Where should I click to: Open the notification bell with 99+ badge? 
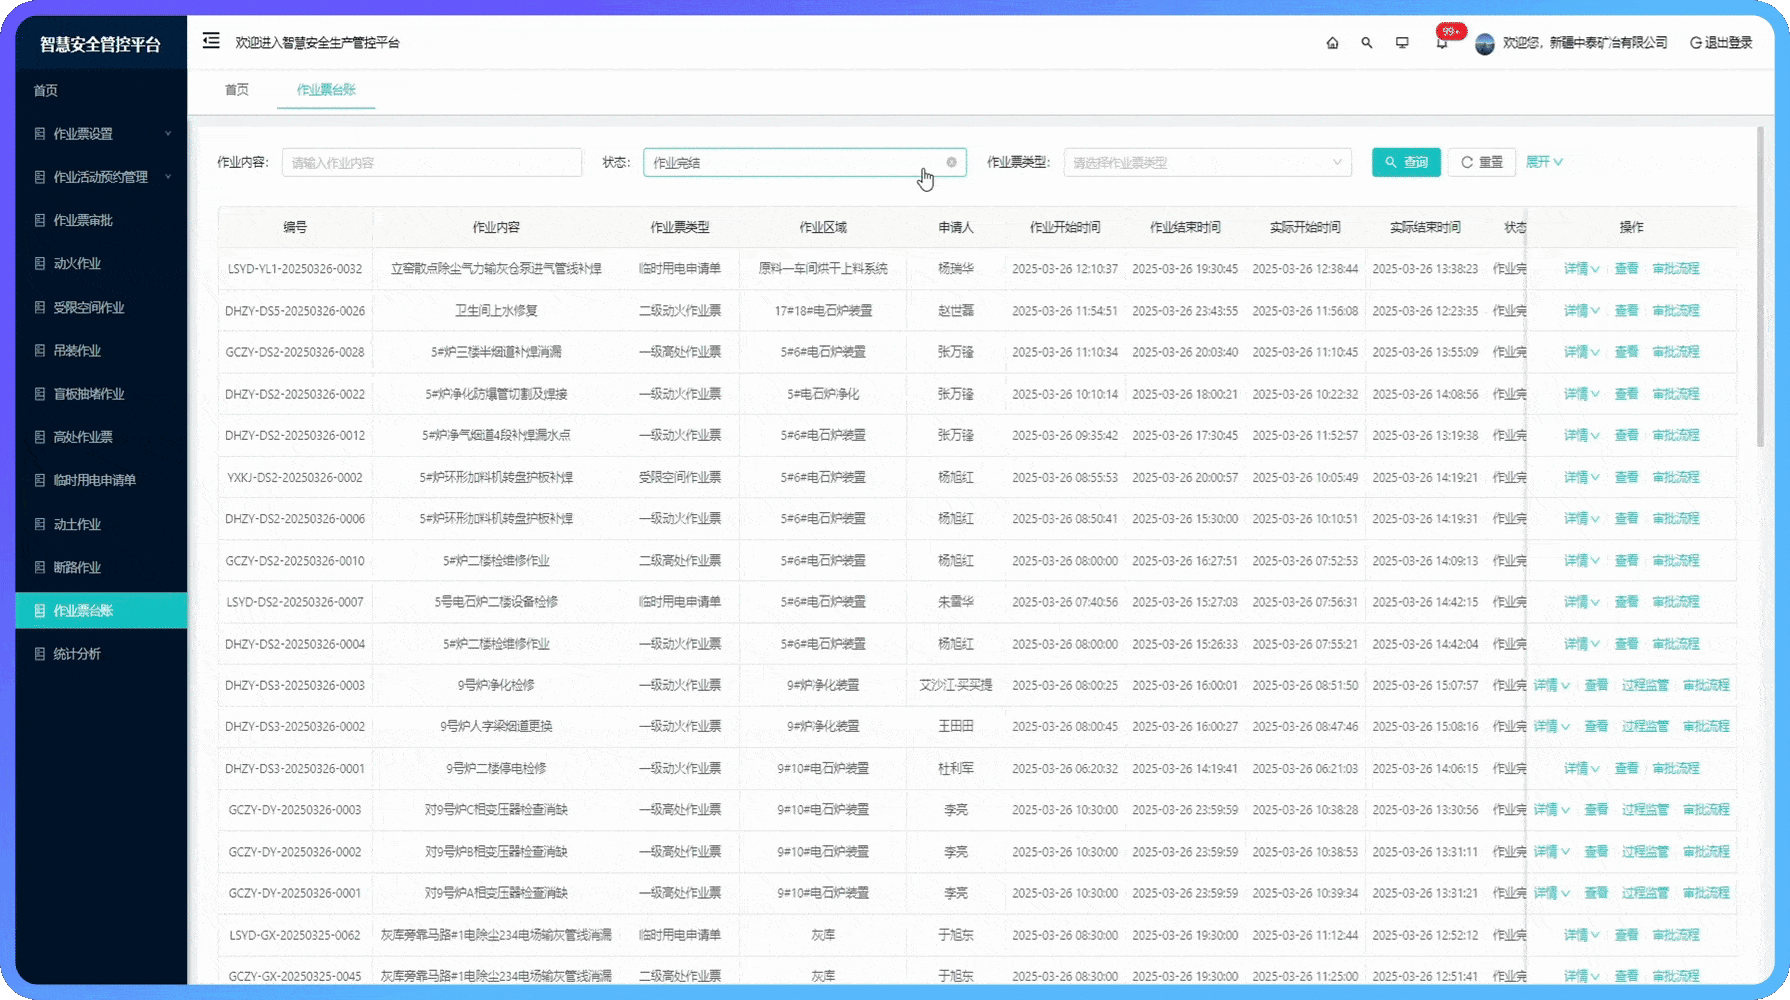[1441, 43]
